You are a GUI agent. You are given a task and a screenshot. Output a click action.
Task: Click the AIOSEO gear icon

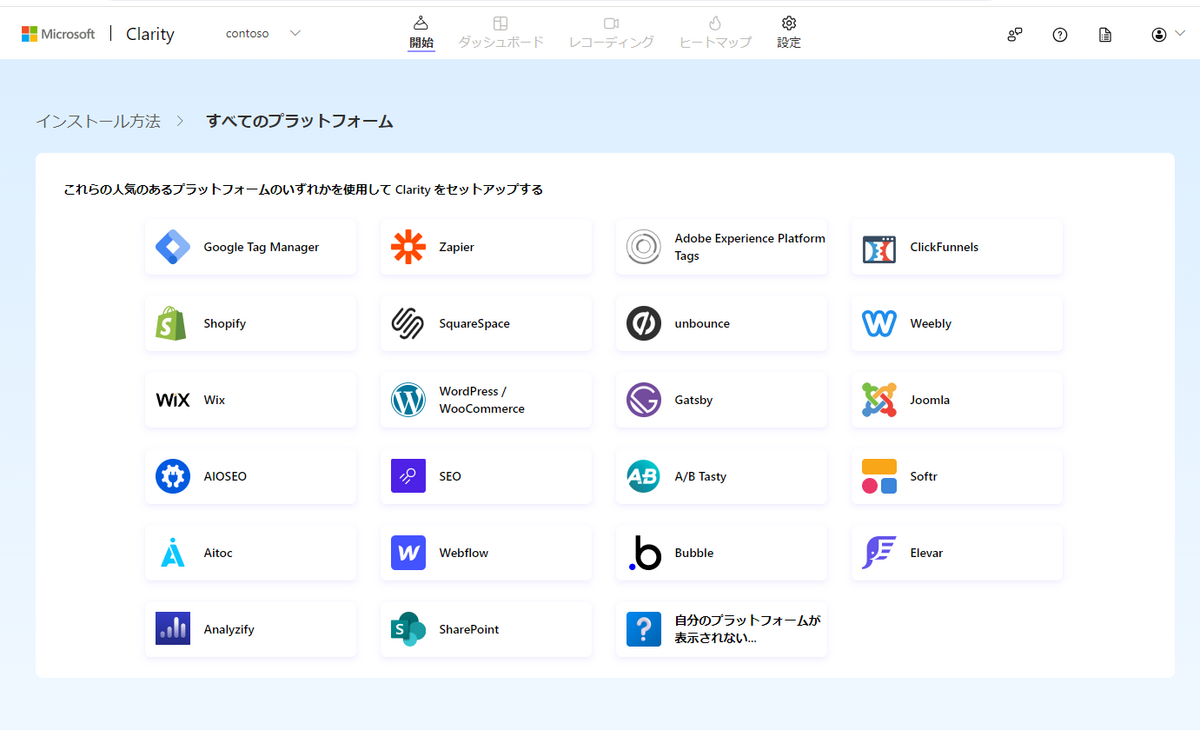[x=173, y=476]
